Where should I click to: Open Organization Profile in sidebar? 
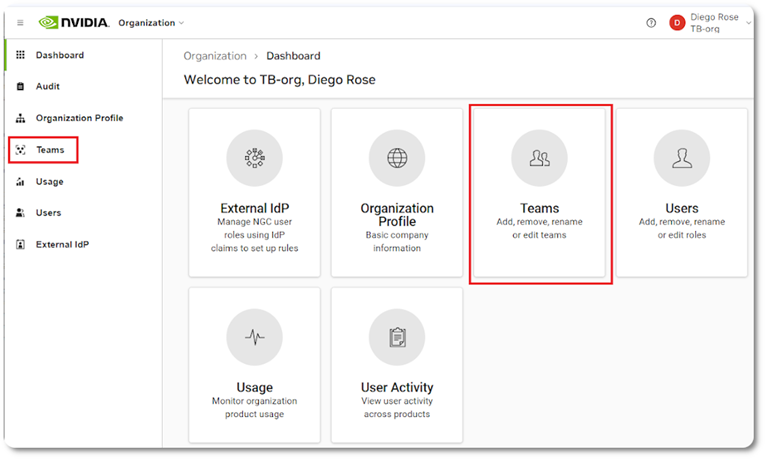(80, 118)
